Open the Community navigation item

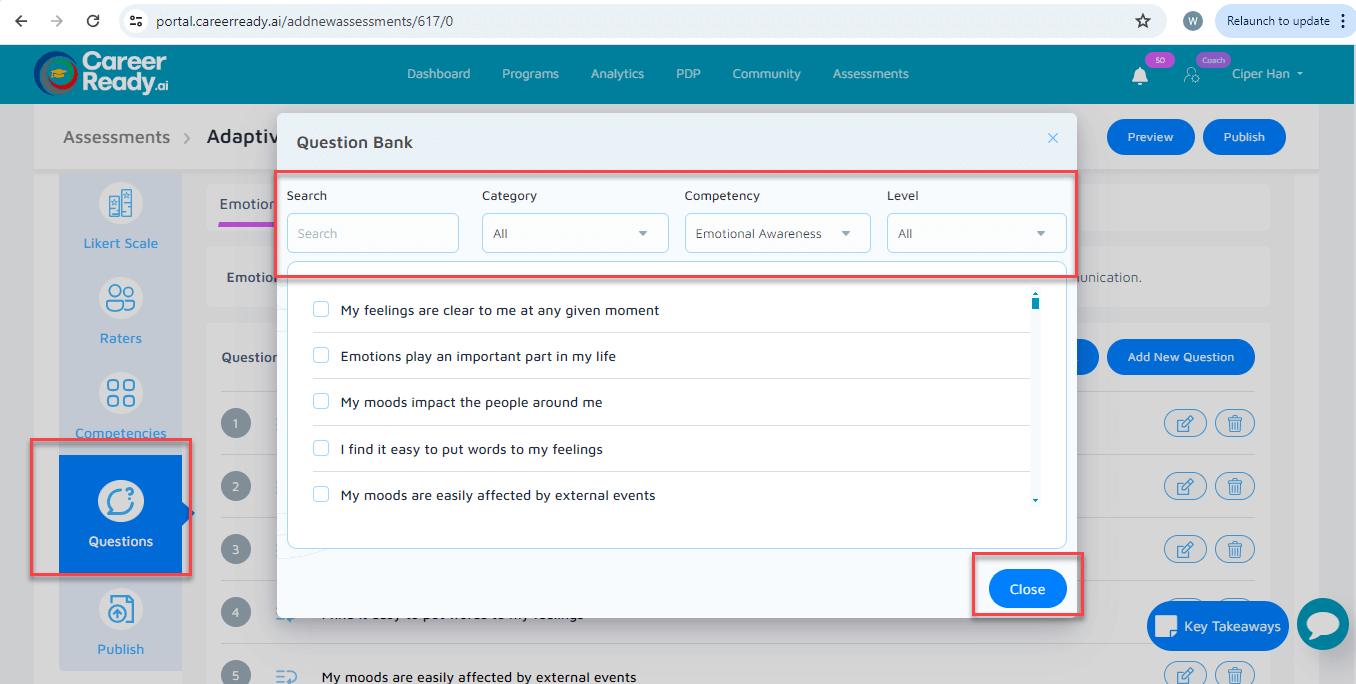766,73
